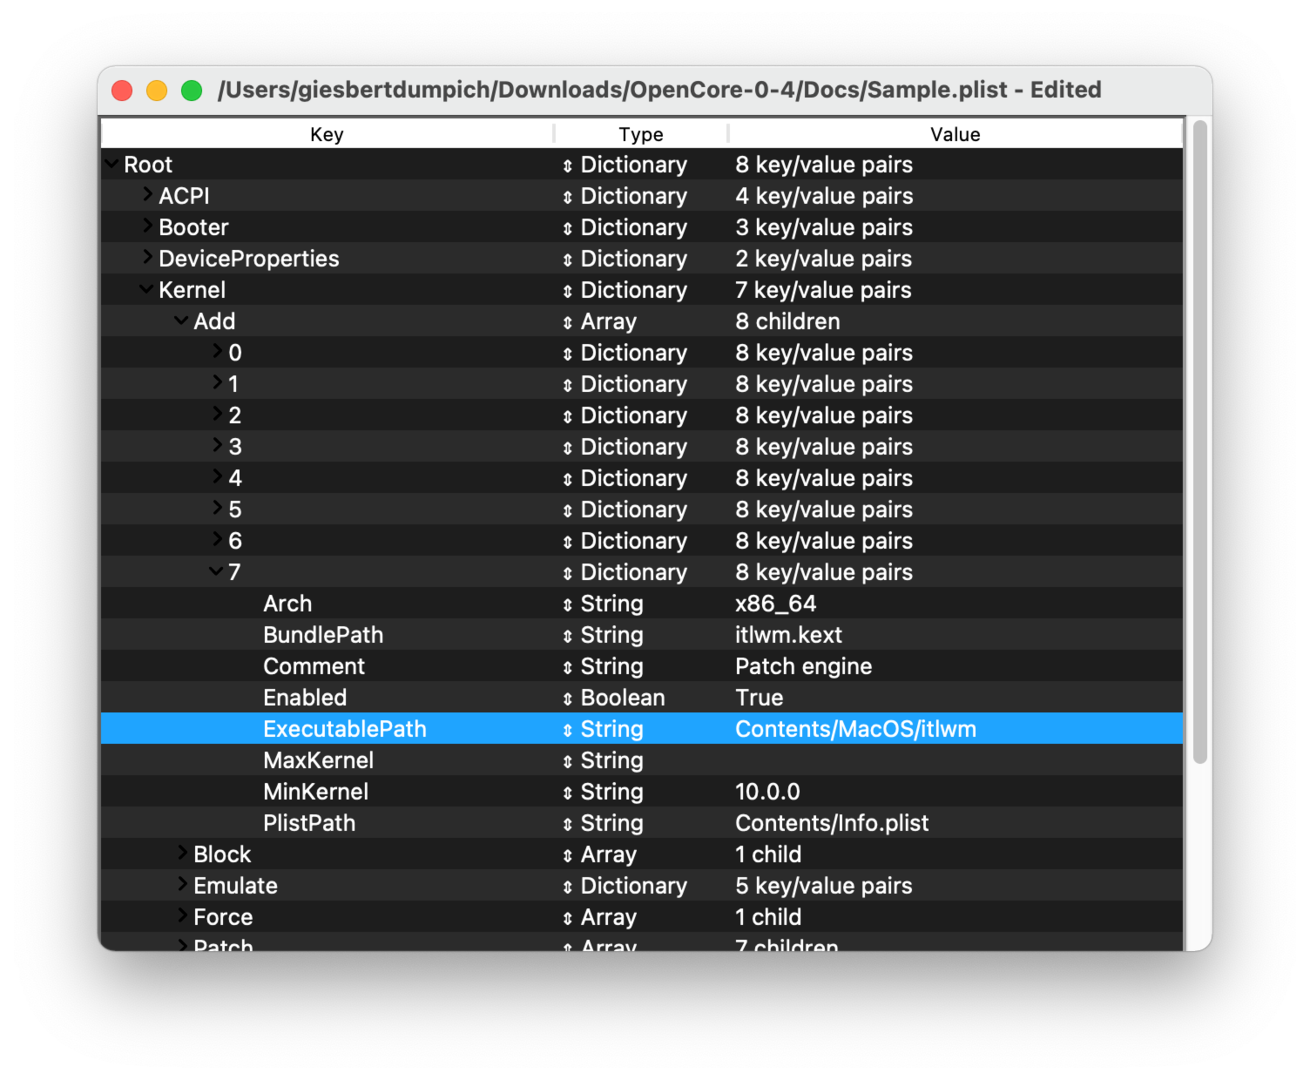Open type popup for Force row

click(567, 918)
